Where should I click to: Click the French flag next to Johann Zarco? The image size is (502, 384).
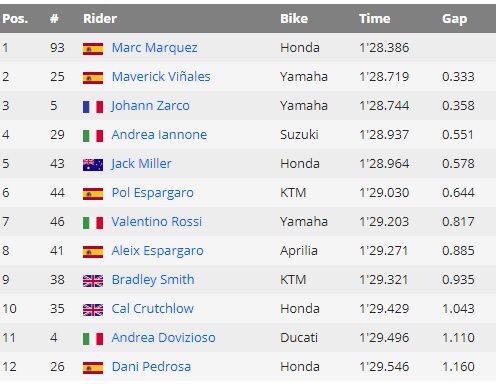pyautogui.click(x=93, y=107)
